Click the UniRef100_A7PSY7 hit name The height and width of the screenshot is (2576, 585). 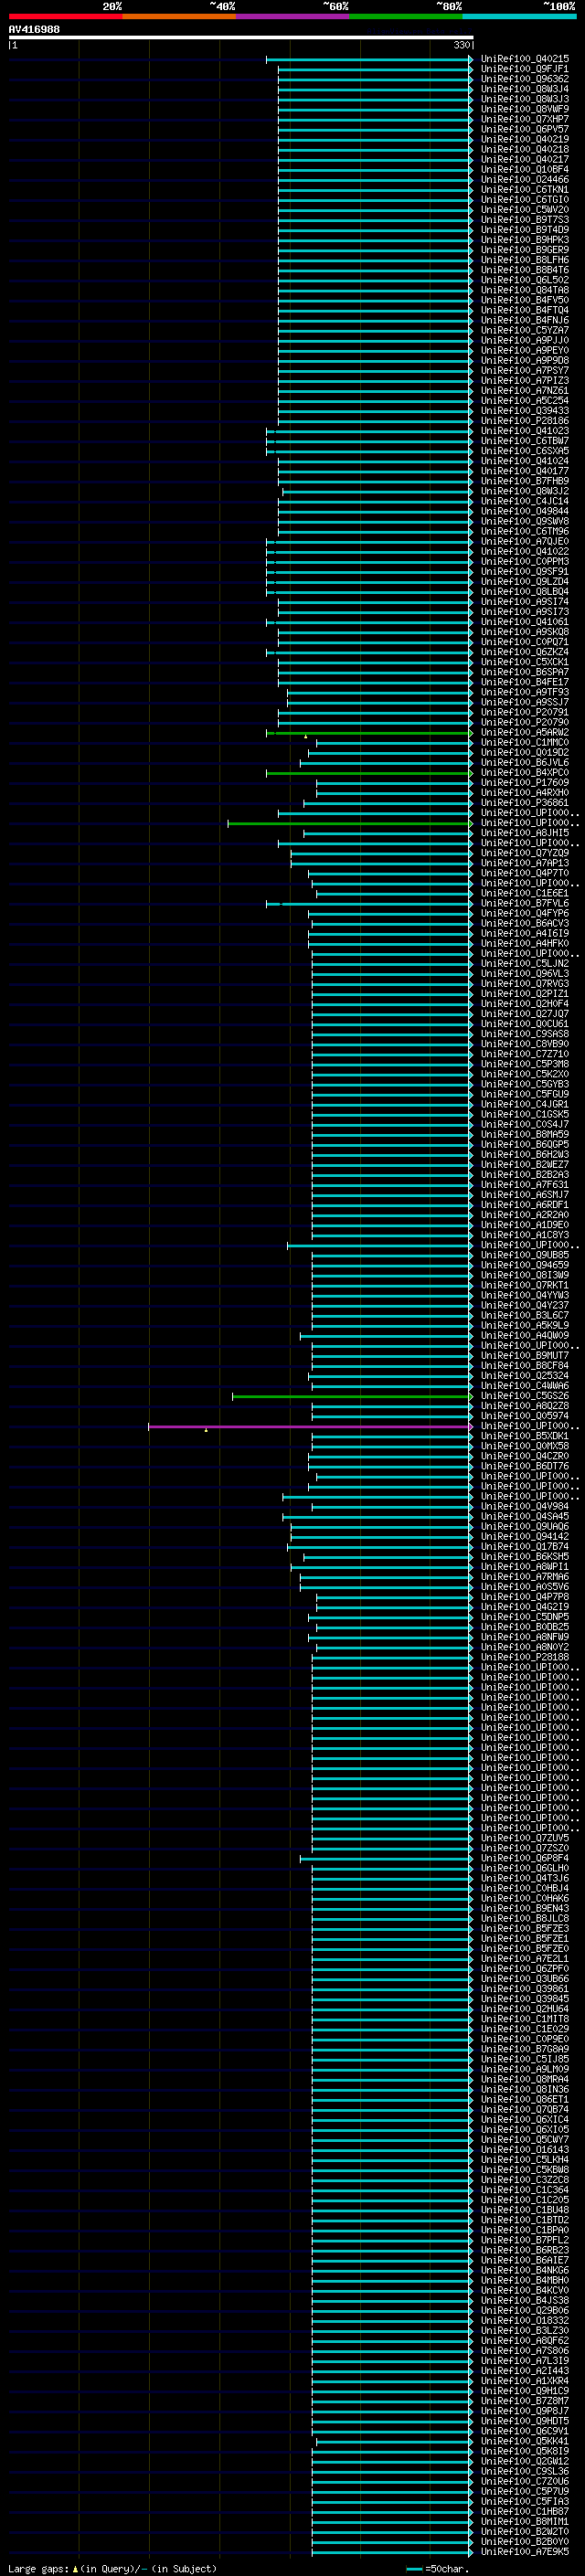[x=524, y=370]
